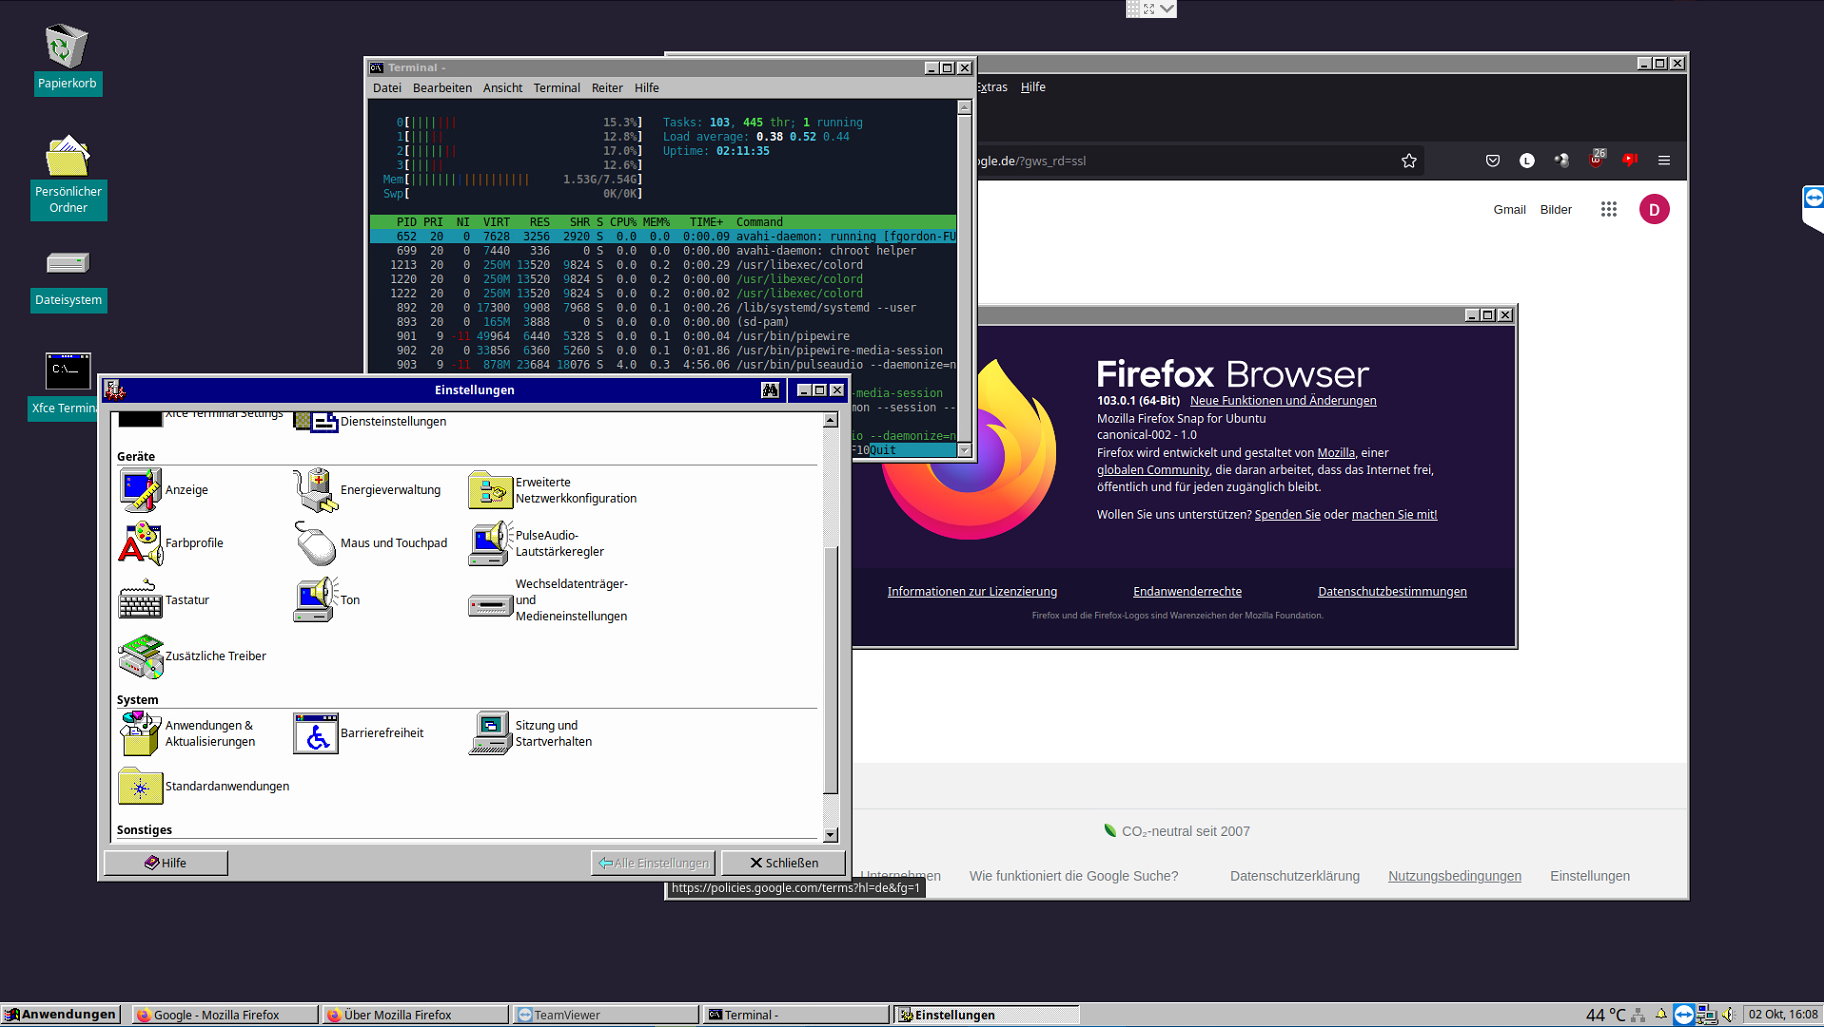
Task: Open Terminal's Hilfe menu
Action: point(647,88)
